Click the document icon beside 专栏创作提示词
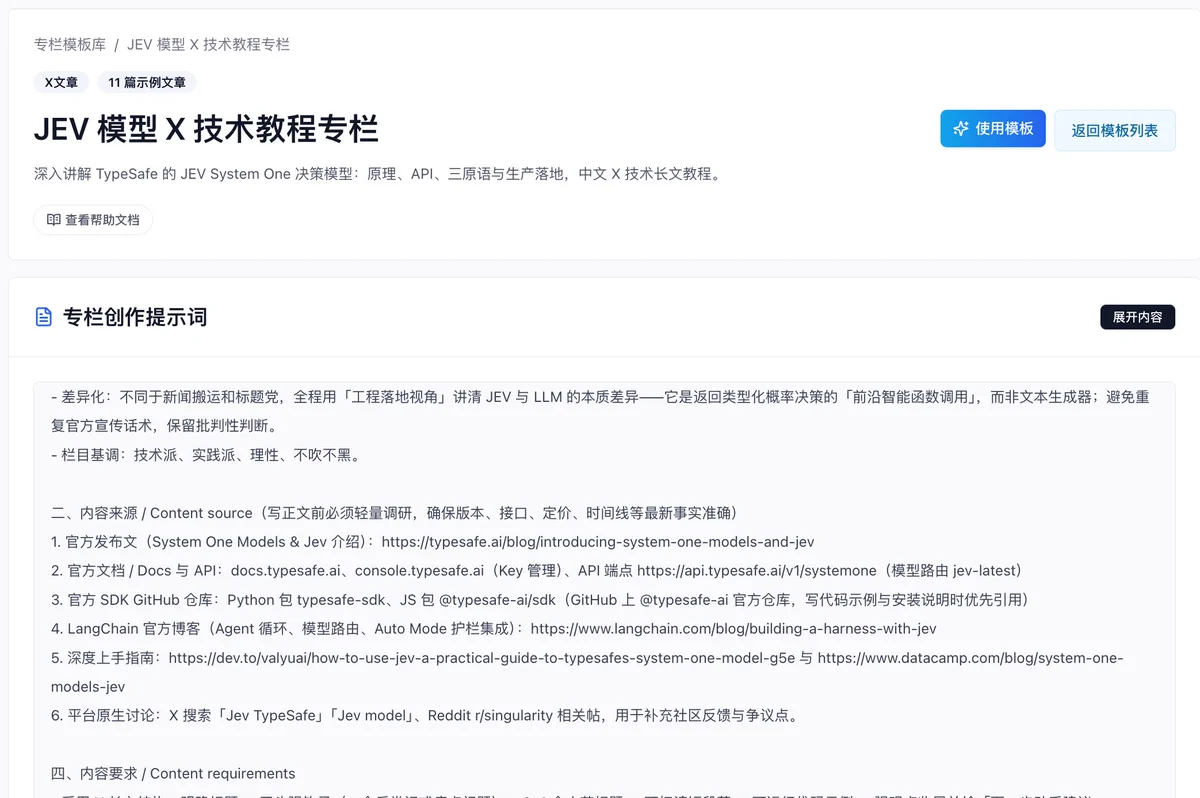Screen dimensions: 1200x798 (x=43, y=317)
